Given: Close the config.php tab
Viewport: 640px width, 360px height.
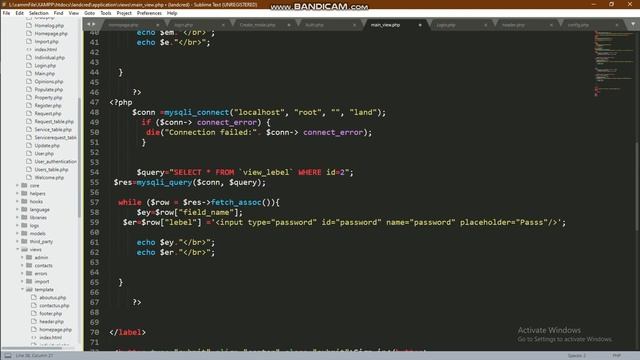Looking at the screenshot, I should 616,25.
